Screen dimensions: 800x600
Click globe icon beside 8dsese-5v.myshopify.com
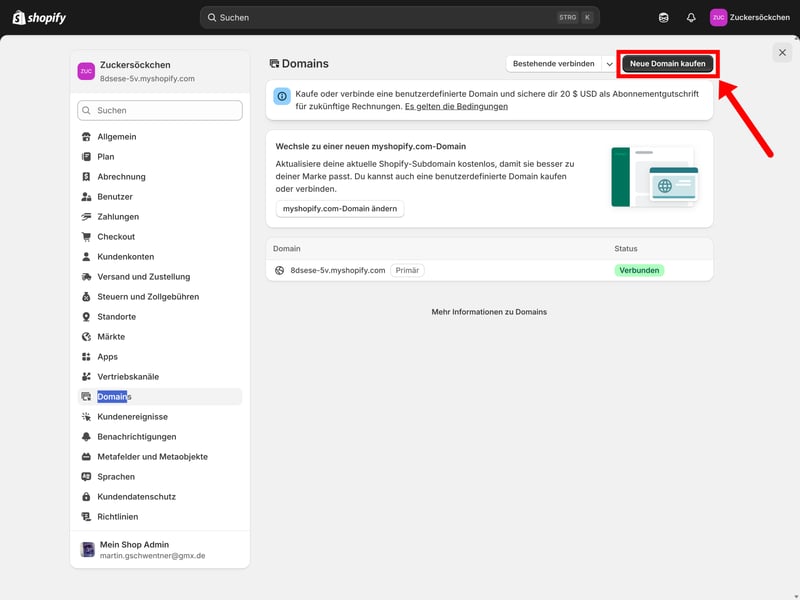pos(280,270)
